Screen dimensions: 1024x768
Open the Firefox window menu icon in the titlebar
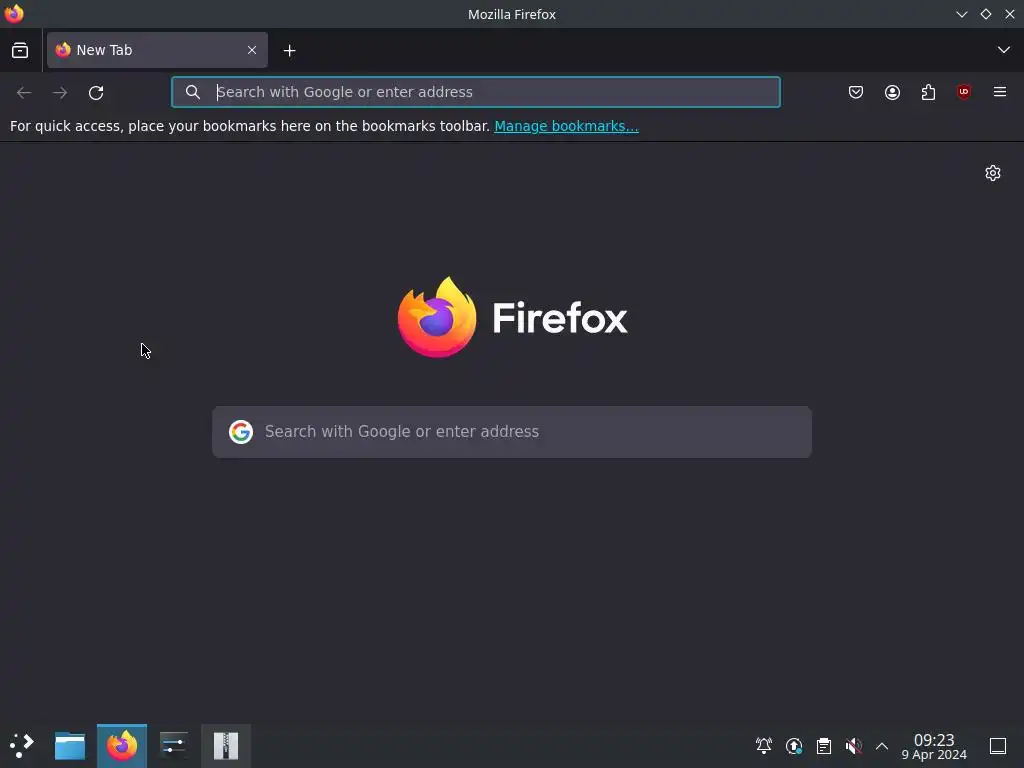14,14
